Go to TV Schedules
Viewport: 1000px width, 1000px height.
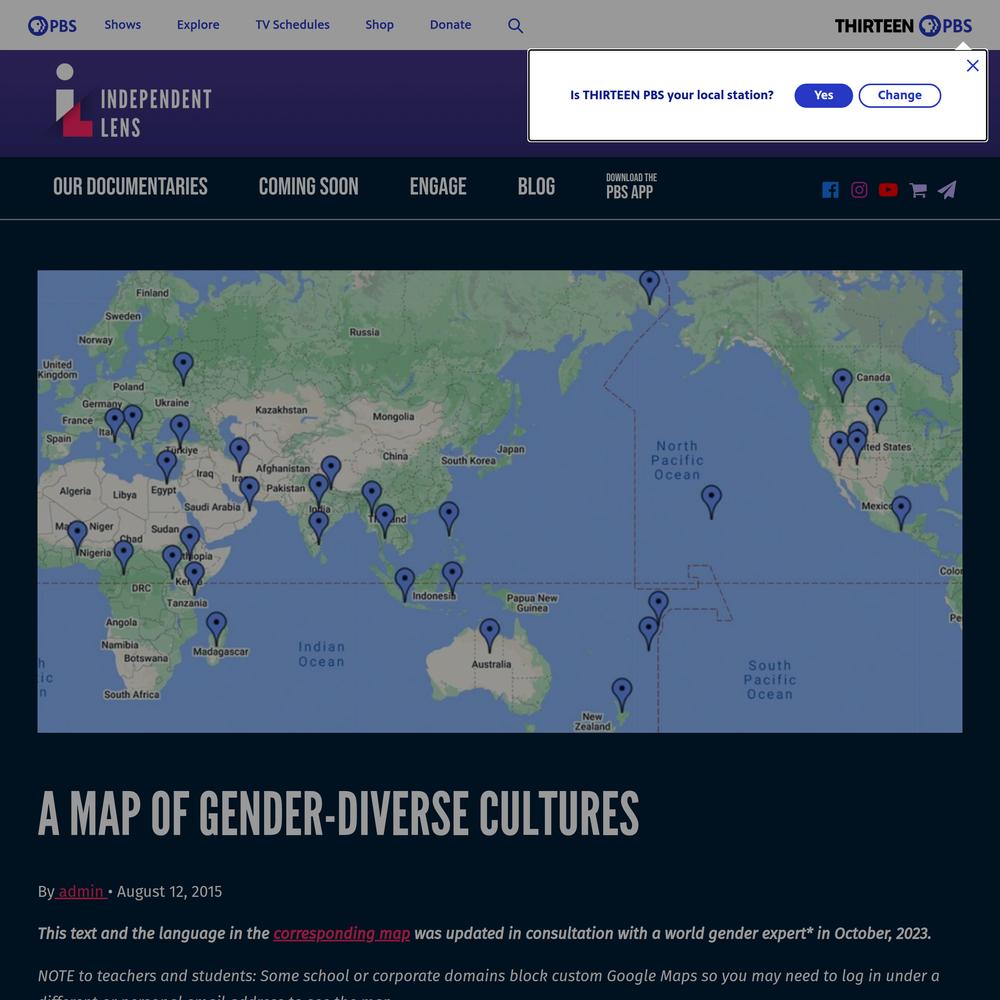(293, 25)
